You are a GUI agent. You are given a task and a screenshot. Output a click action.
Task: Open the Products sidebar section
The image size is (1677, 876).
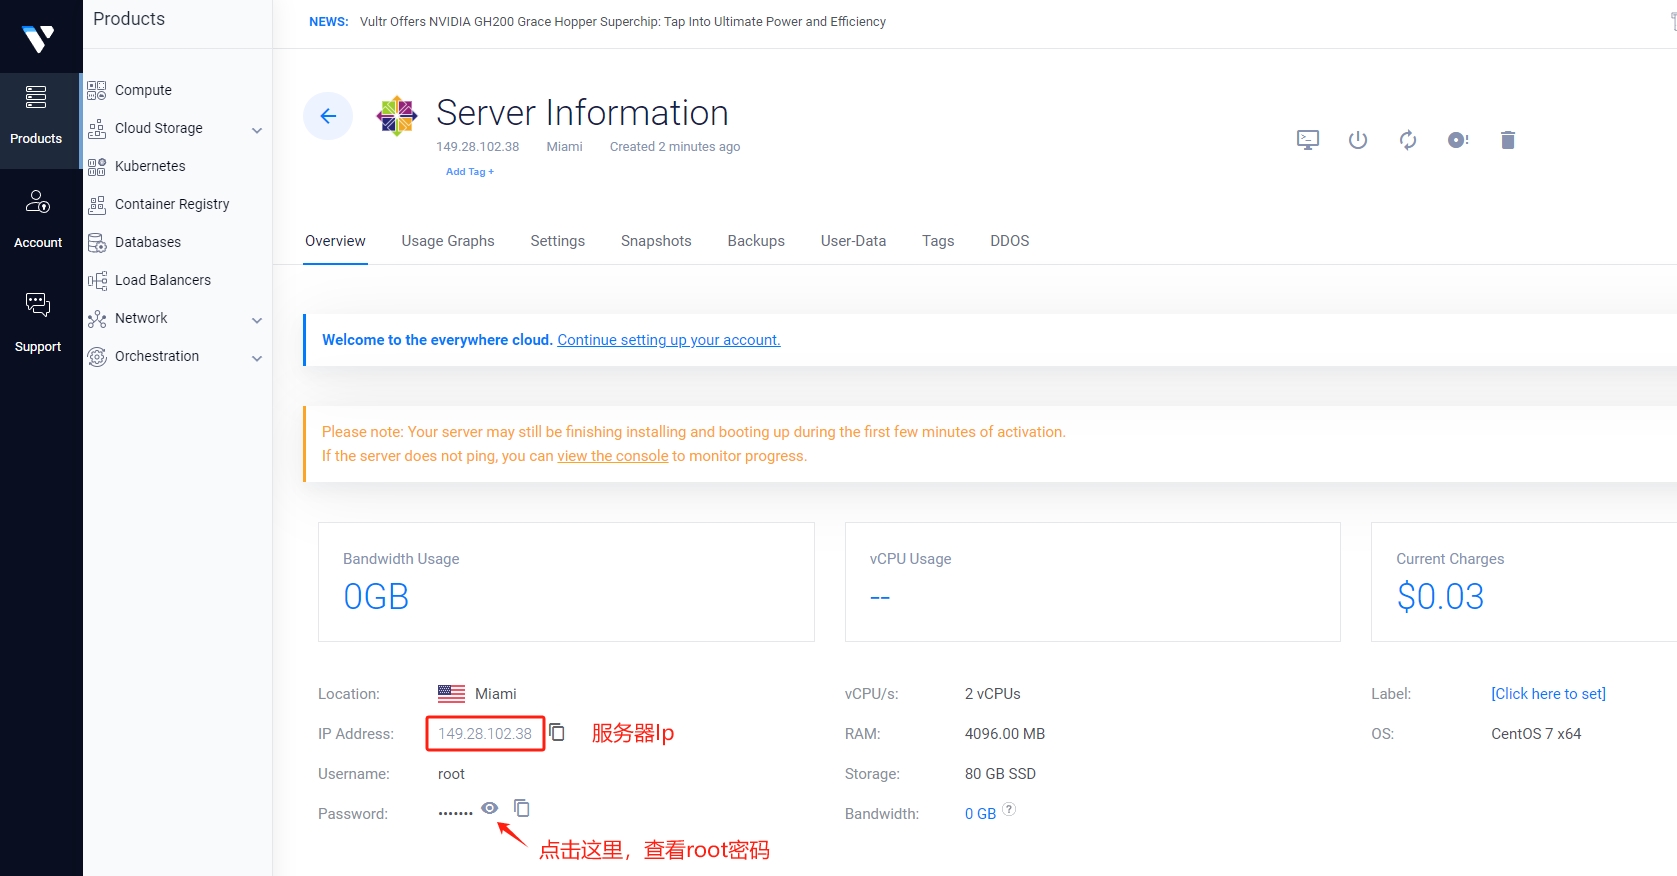pyautogui.click(x=38, y=120)
